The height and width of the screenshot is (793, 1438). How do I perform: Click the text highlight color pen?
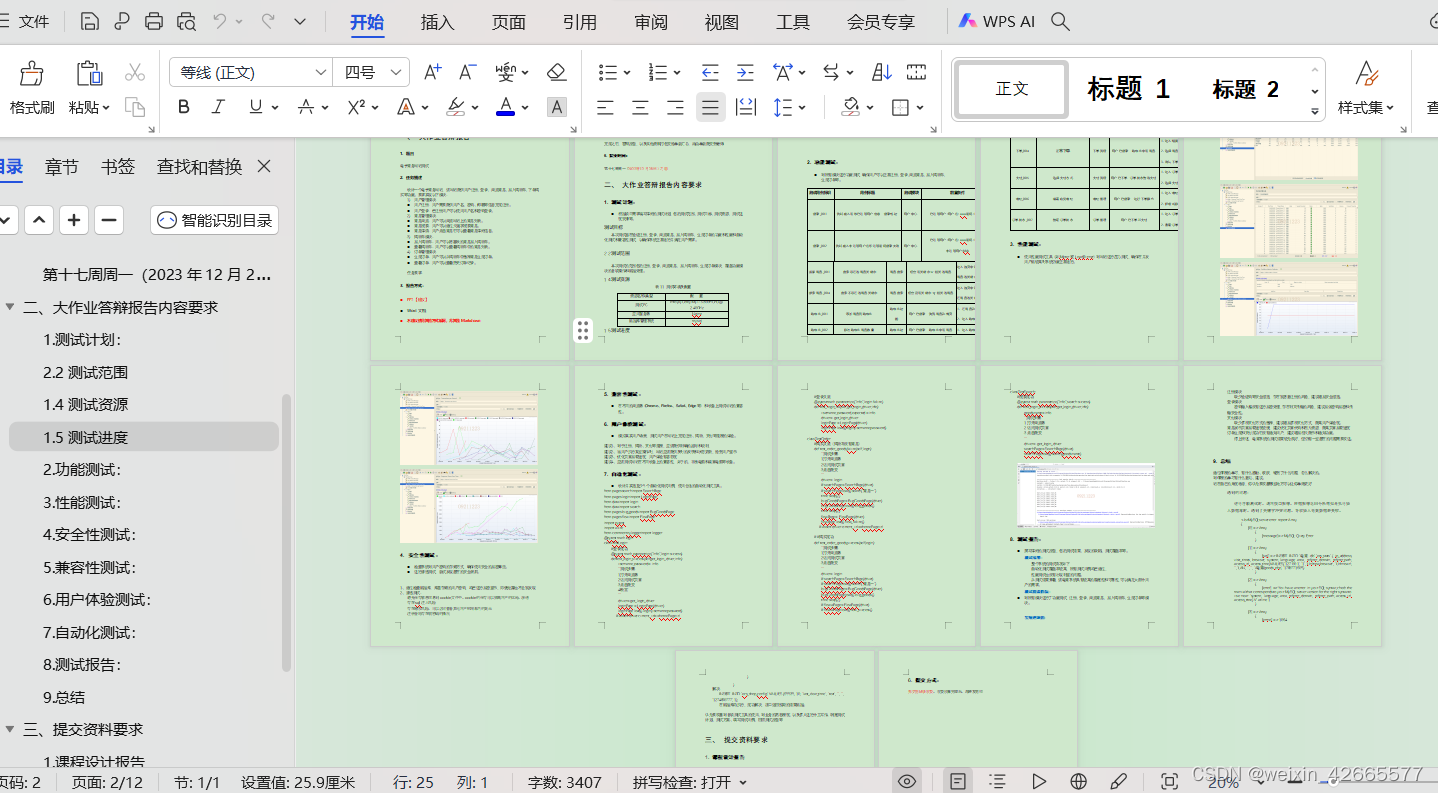point(455,107)
